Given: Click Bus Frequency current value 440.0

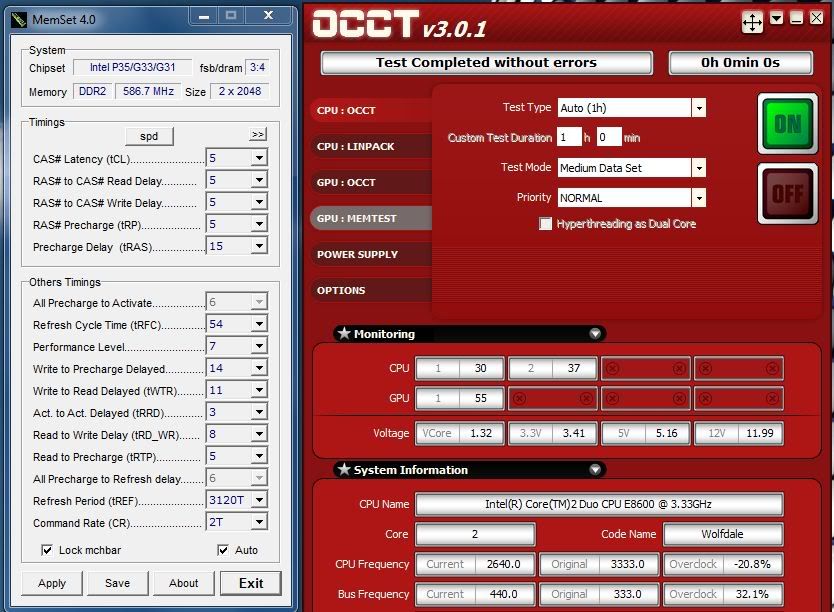Looking at the screenshot, I should 504,594.
